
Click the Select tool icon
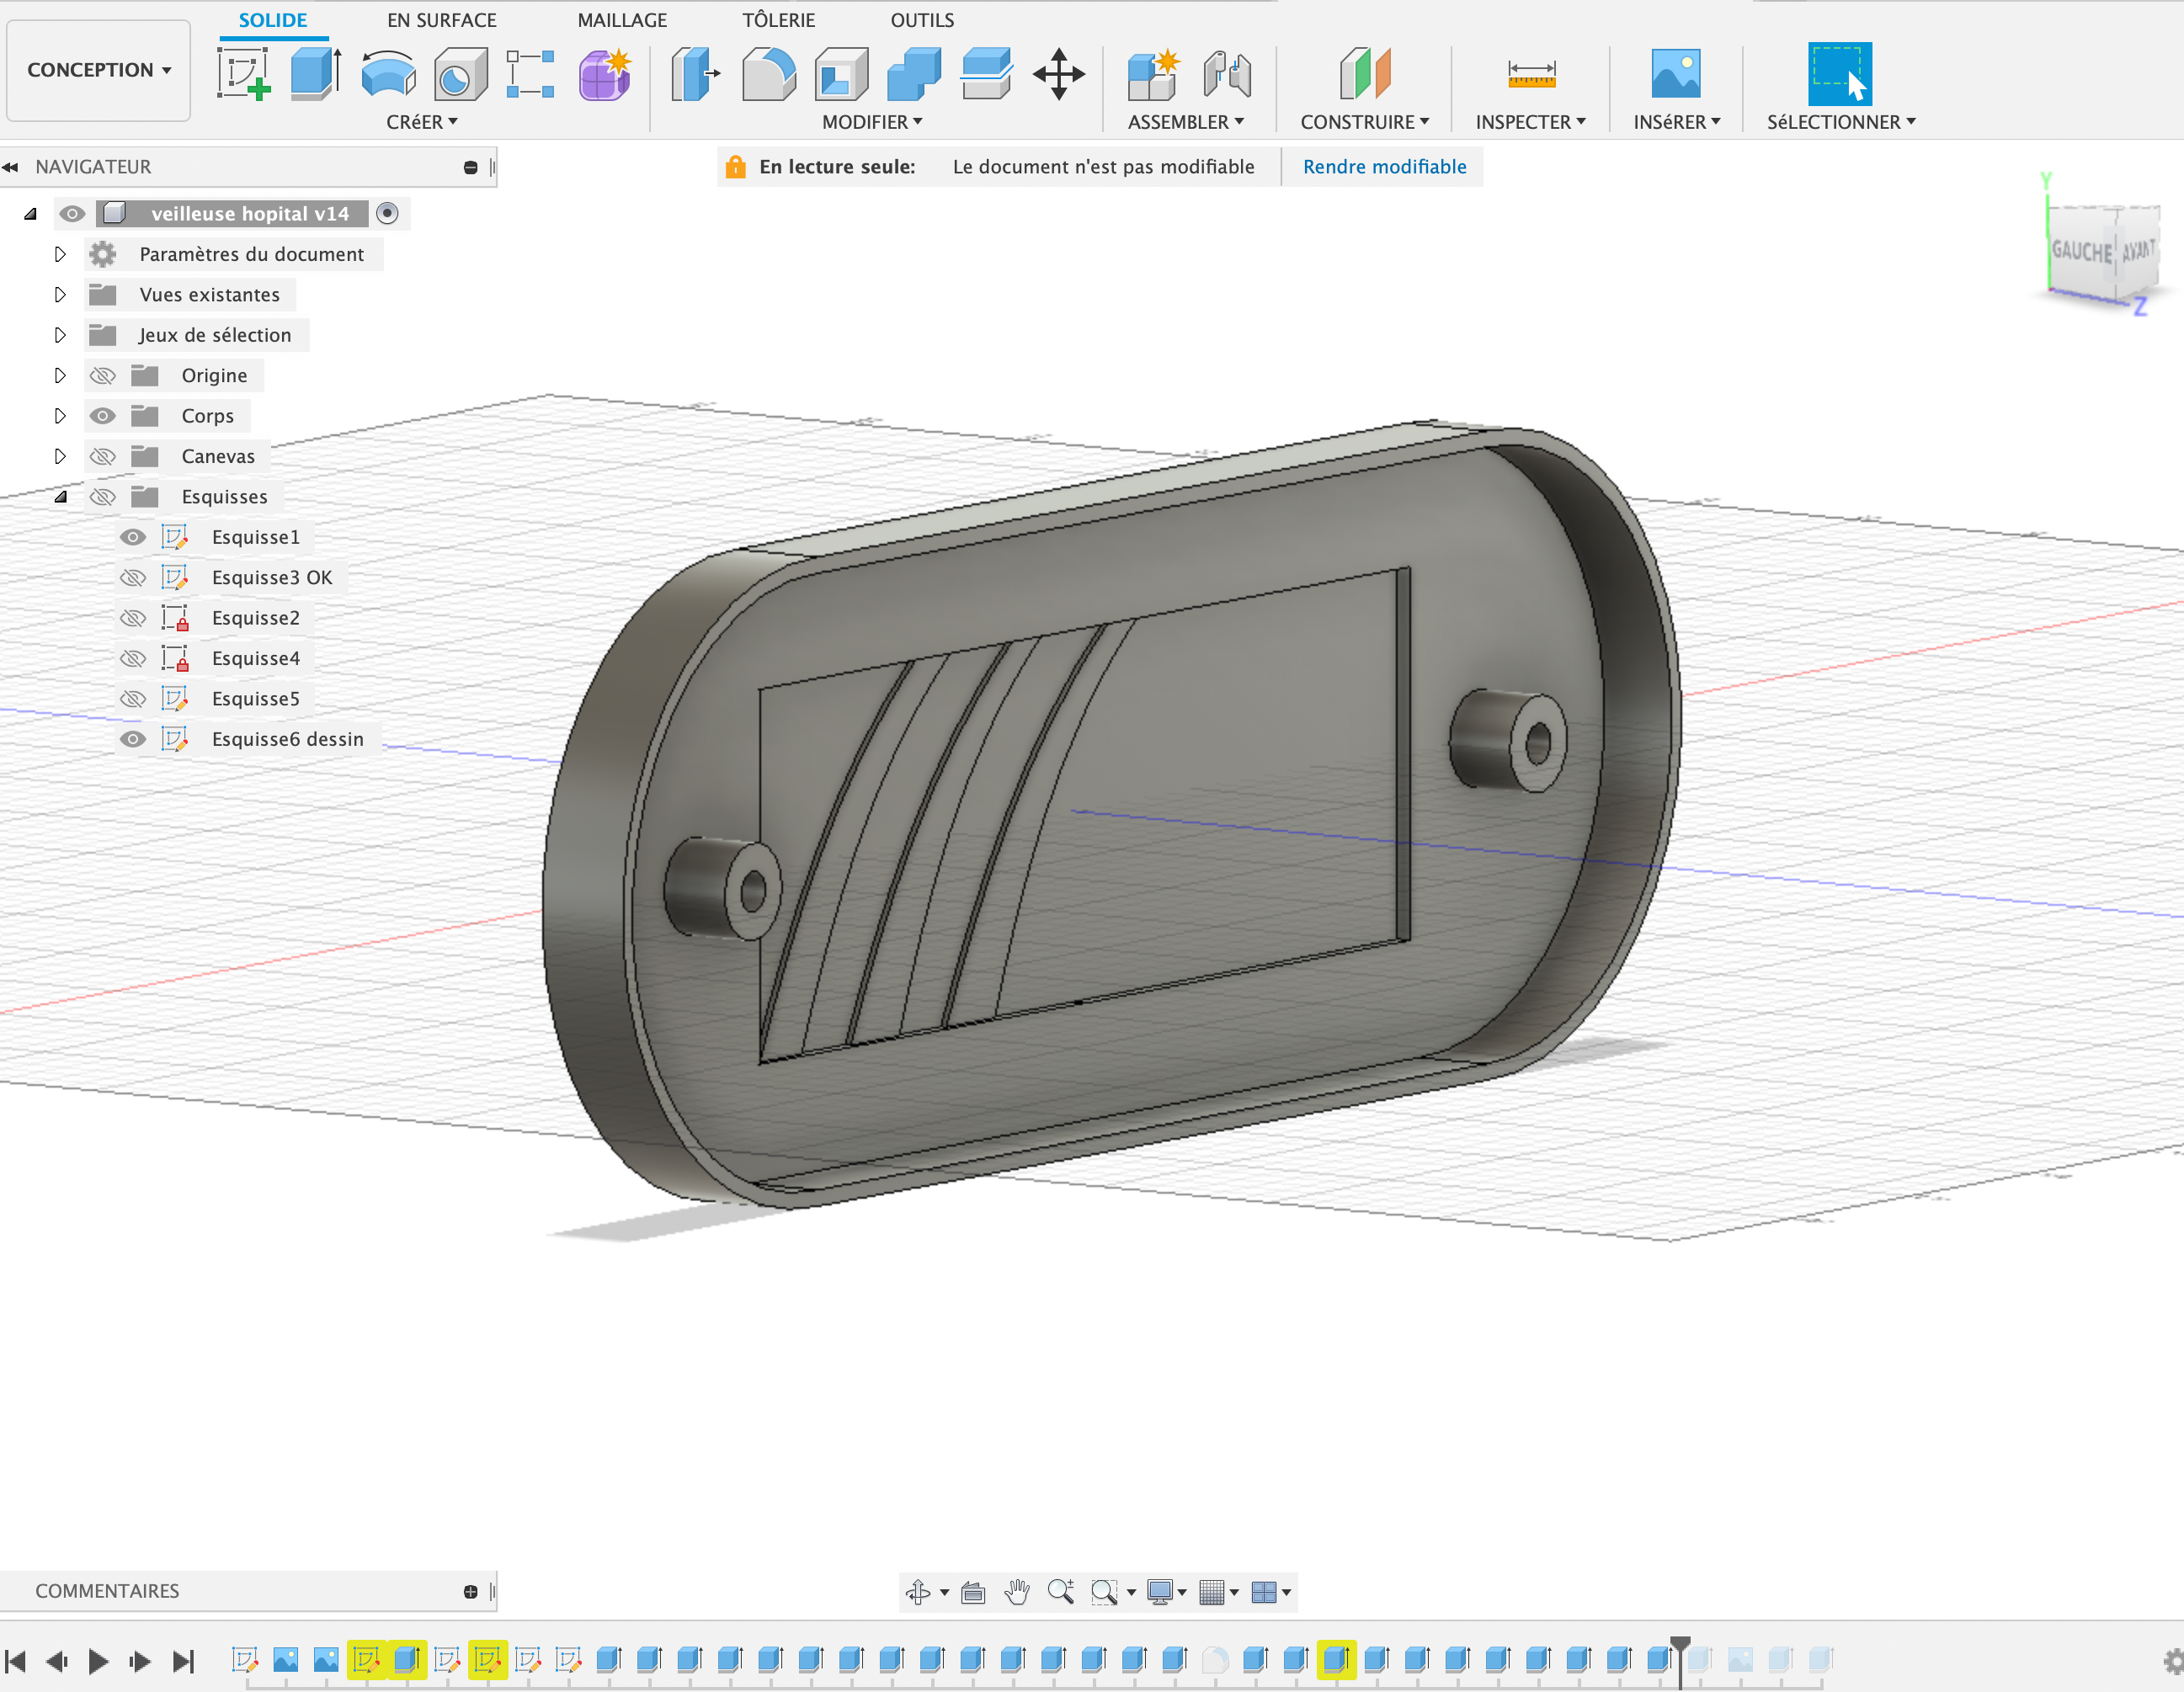[x=1840, y=74]
